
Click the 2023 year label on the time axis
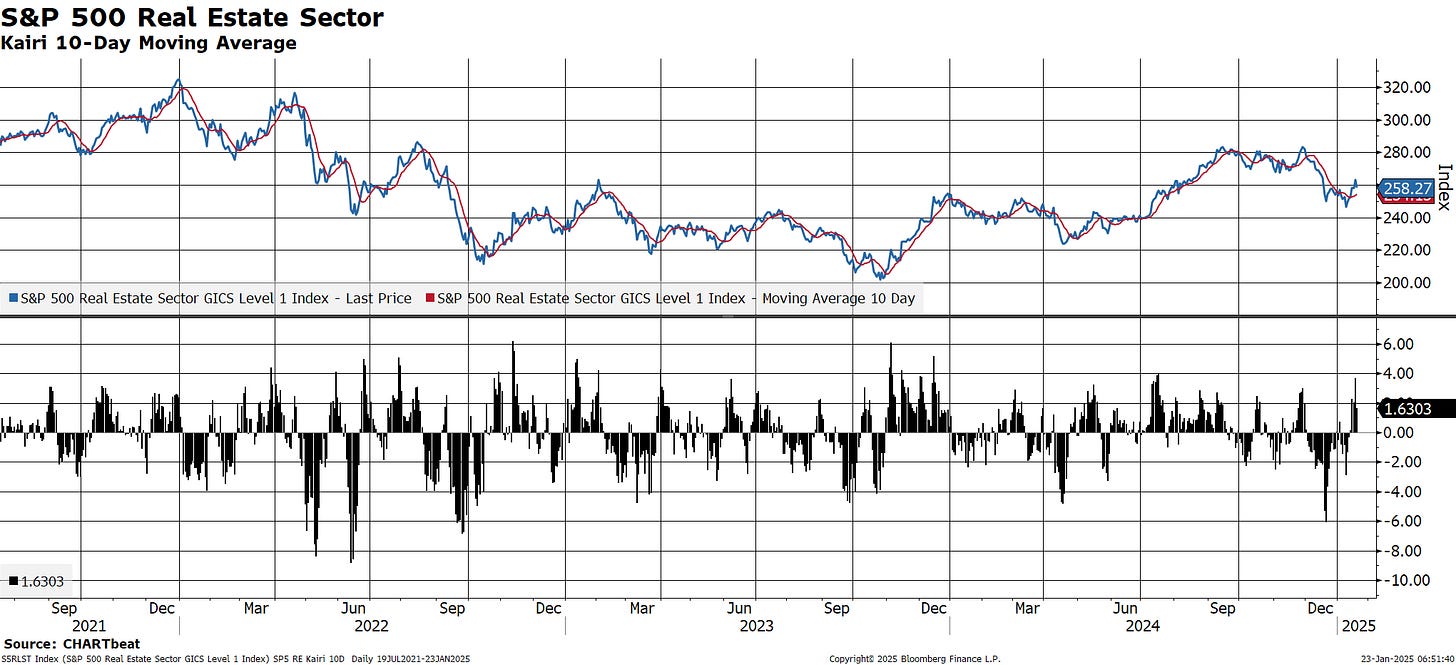[x=756, y=627]
